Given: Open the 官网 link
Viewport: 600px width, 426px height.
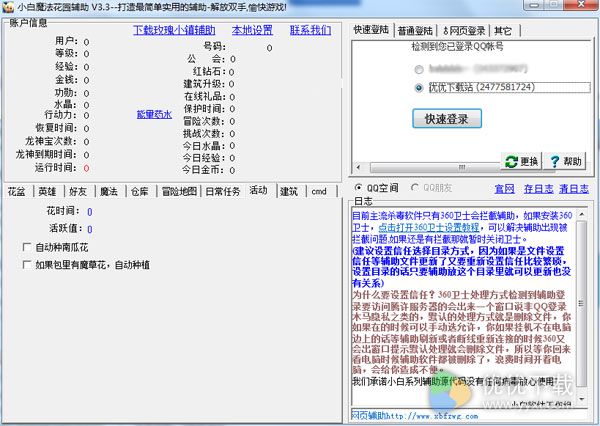Looking at the screenshot, I should (x=504, y=189).
